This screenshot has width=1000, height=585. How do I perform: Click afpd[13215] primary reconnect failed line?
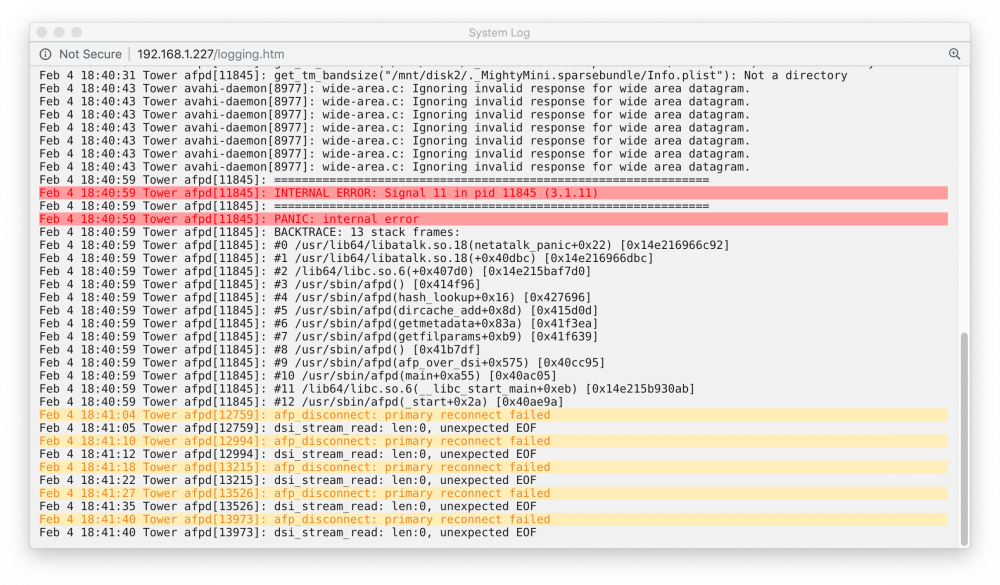(493, 467)
